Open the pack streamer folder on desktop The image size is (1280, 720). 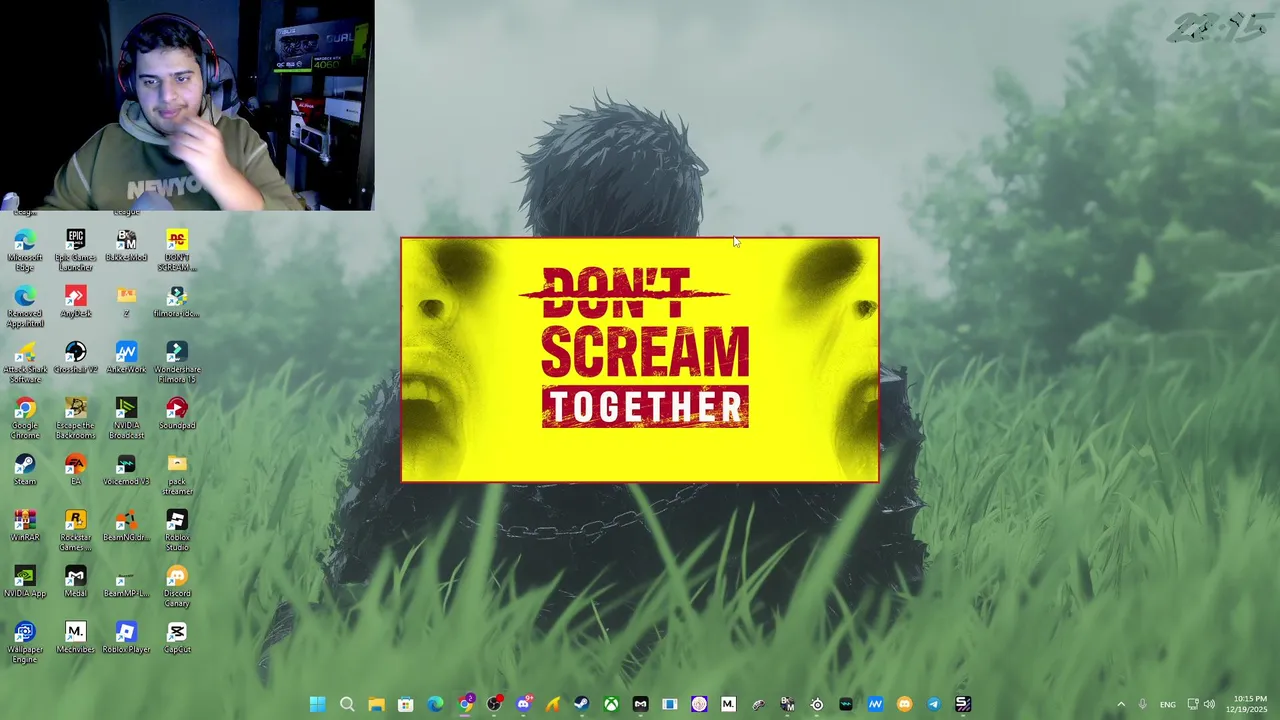(x=177, y=474)
